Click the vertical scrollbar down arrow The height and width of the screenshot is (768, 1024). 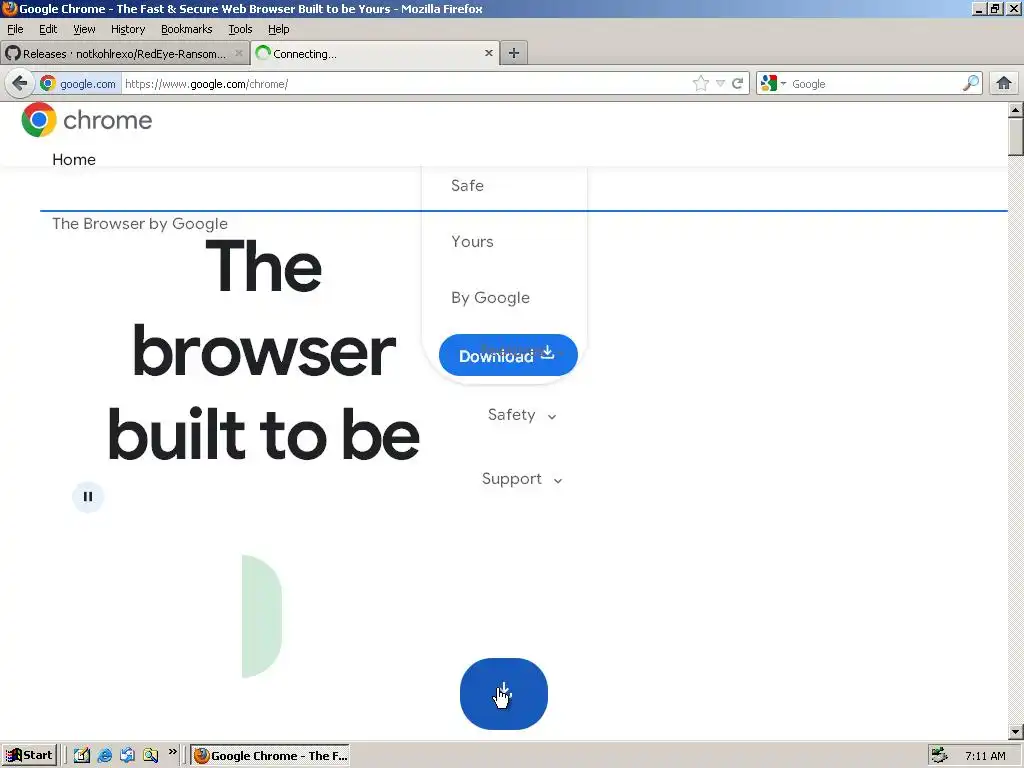[x=1015, y=732]
